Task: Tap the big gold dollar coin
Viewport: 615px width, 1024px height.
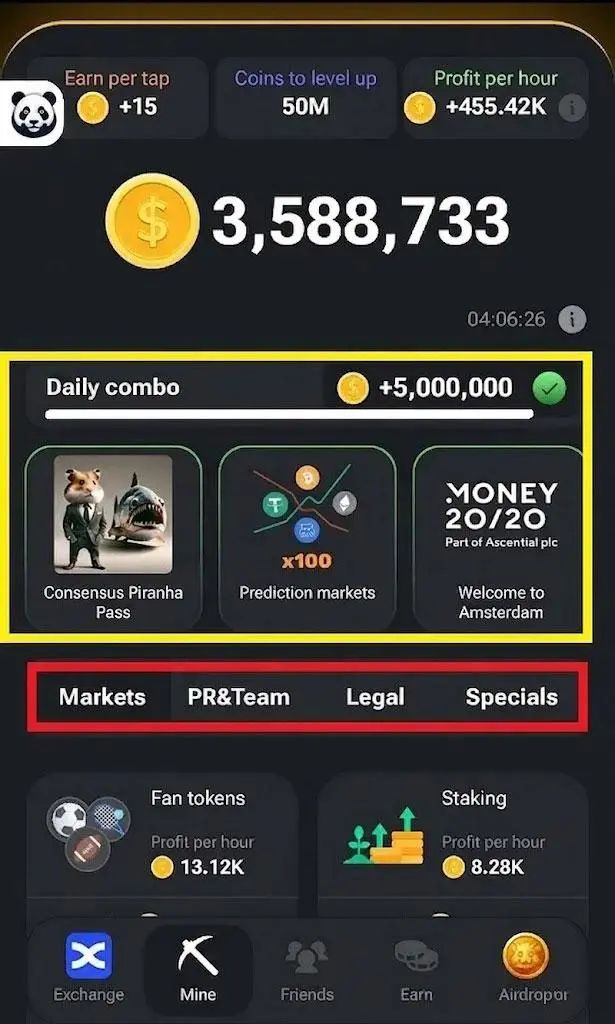Action: click(152, 221)
